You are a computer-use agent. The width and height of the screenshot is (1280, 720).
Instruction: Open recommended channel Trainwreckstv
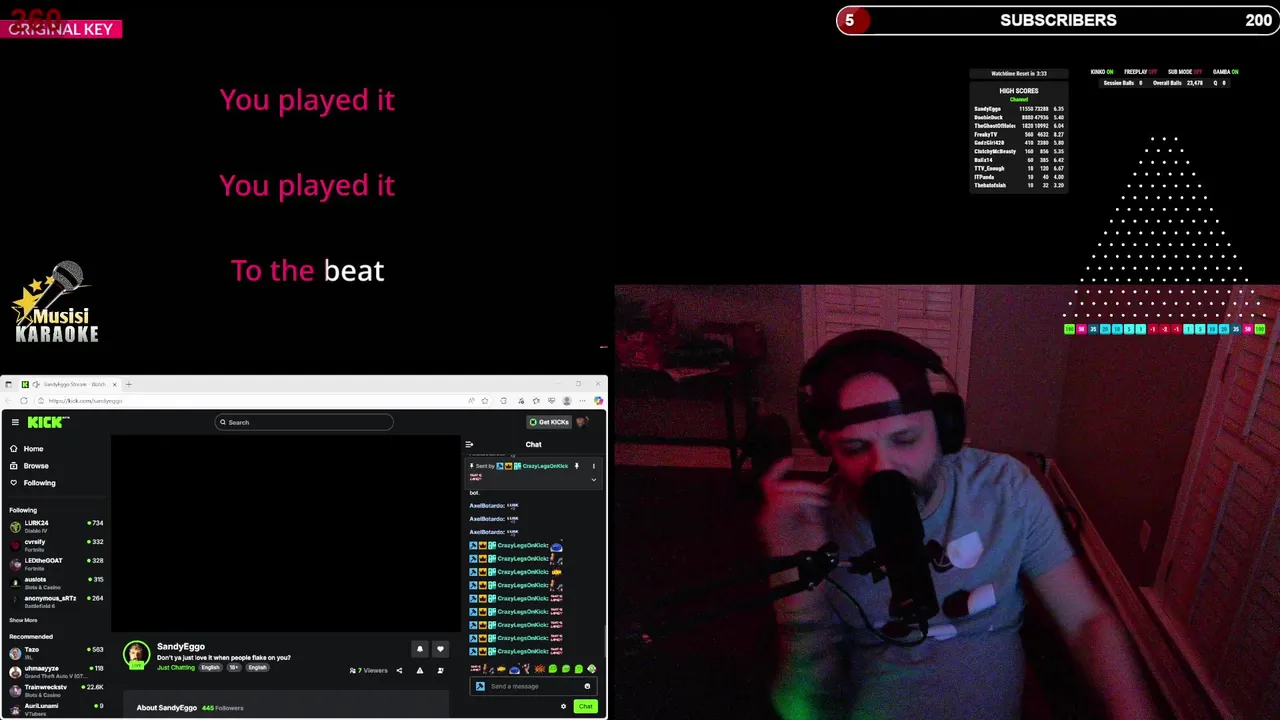[56, 690]
